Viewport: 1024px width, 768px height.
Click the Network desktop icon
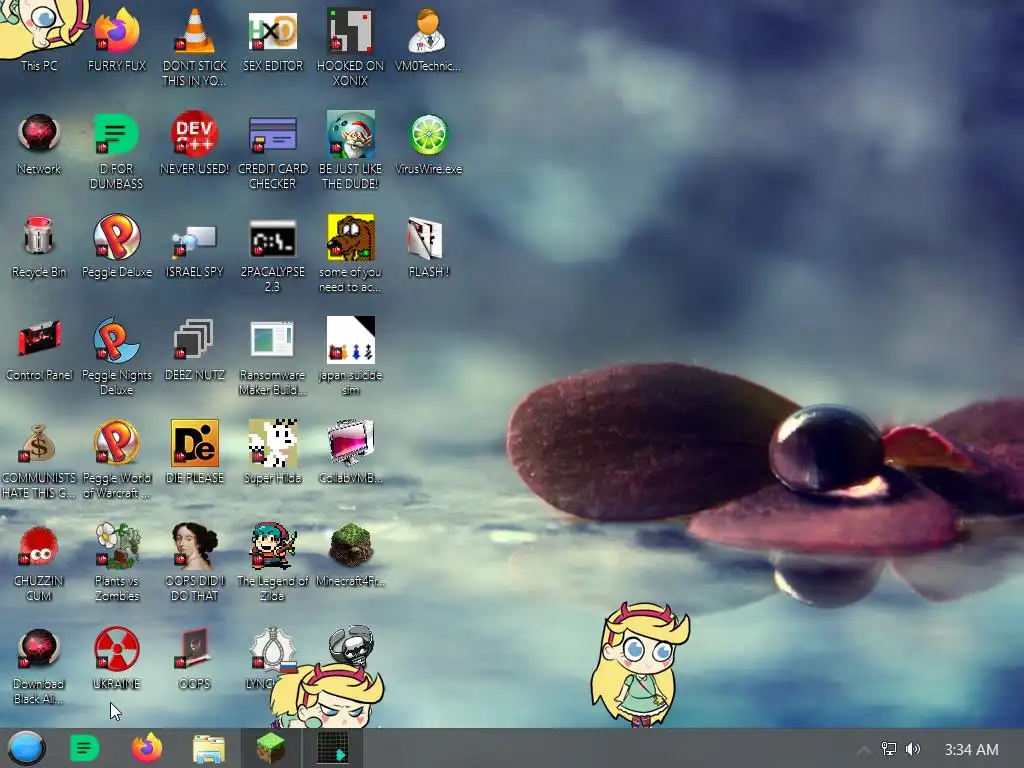click(x=39, y=144)
